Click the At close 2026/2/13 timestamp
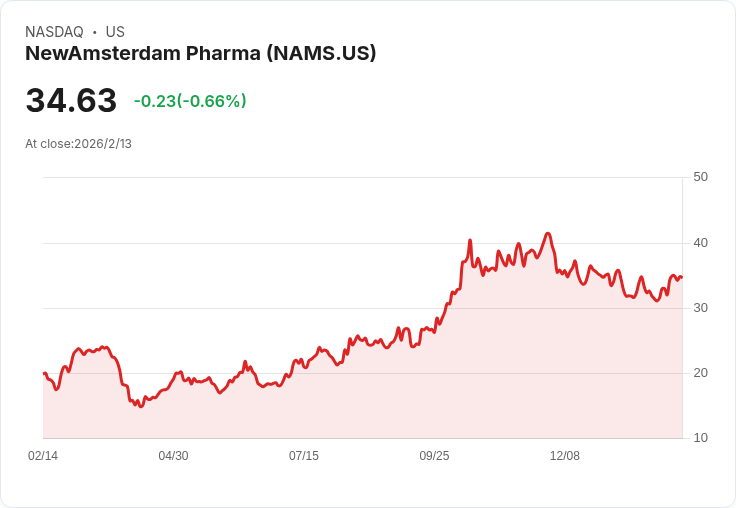736x508 pixels. [78, 144]
